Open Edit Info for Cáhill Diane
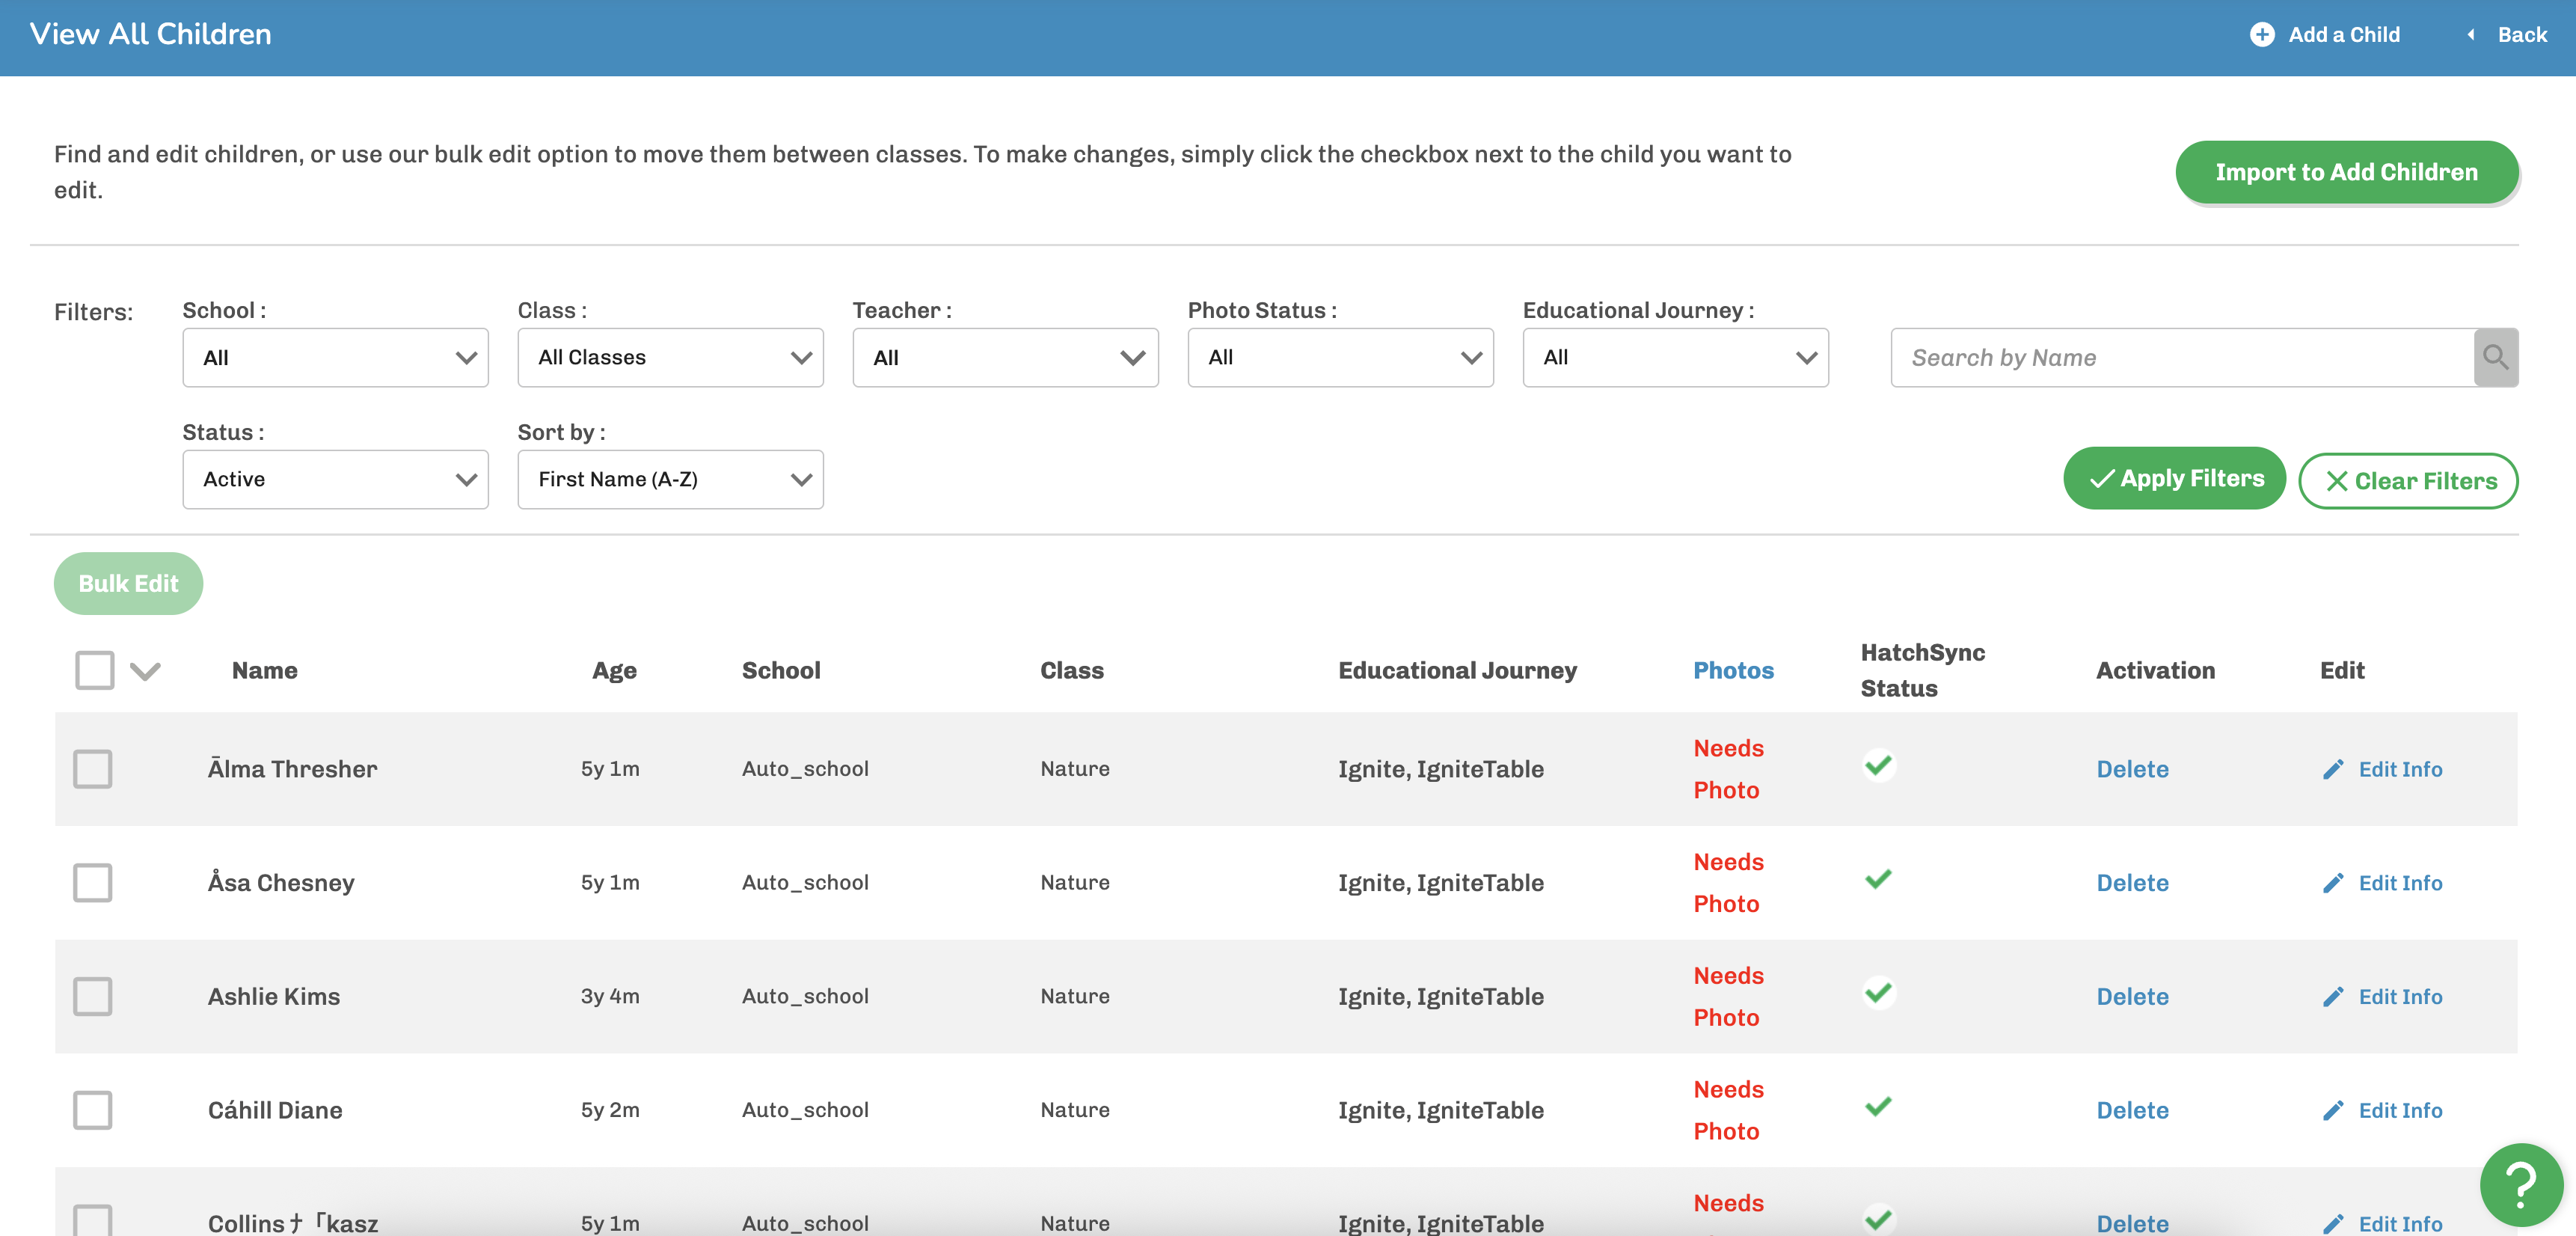The image size is (2576, 1236). click(2400, 1110)
